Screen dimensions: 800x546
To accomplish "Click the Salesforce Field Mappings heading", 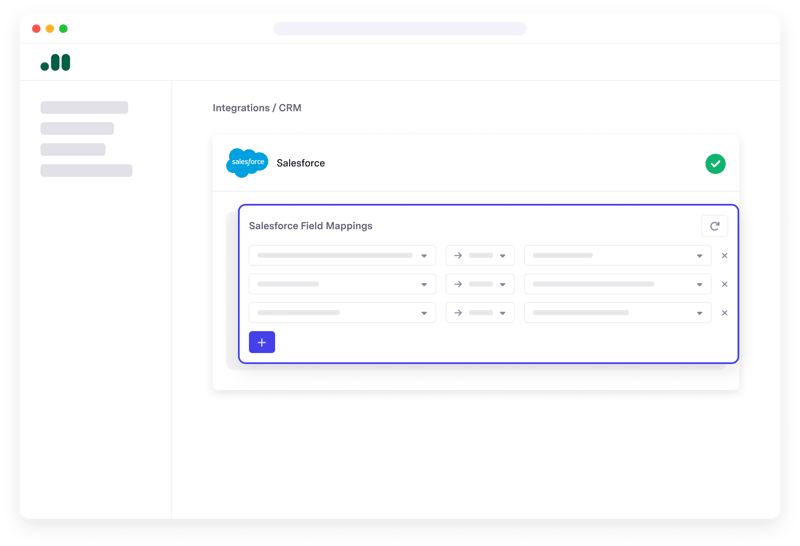I will click(x=310, y=226).
